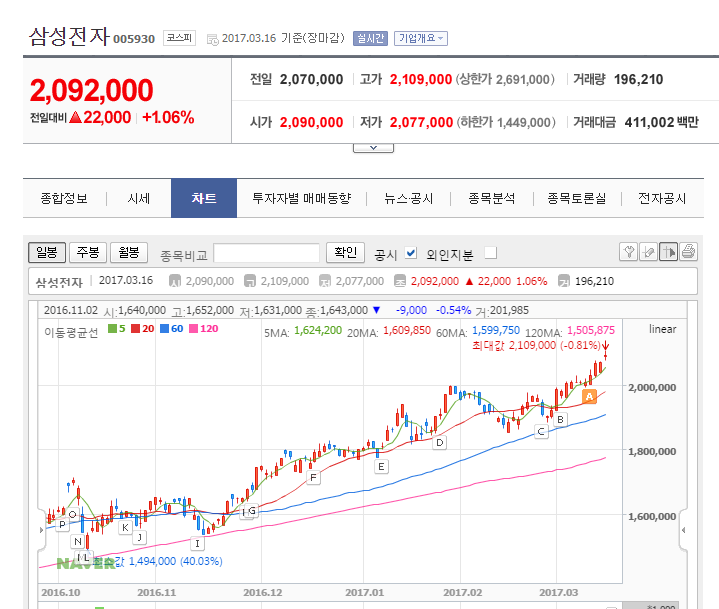The image size is (719, 609).
Task: Select the drawing pencil tool icon
Action: [x=649, y=252]
